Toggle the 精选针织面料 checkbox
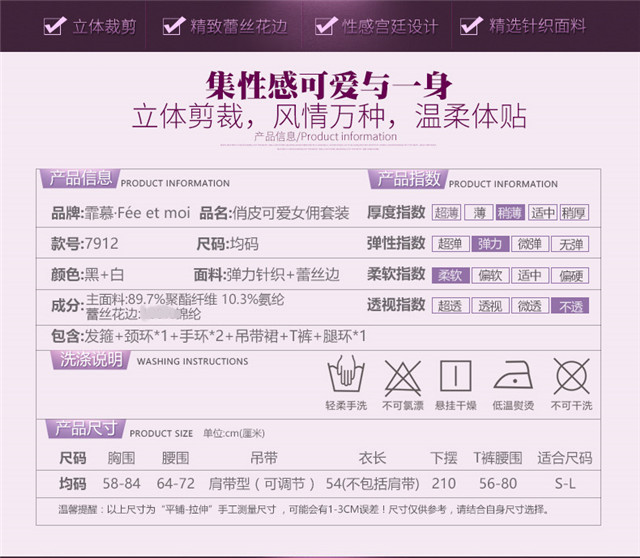The width and height of the screenshot is (640, 558). coord(471,26)
